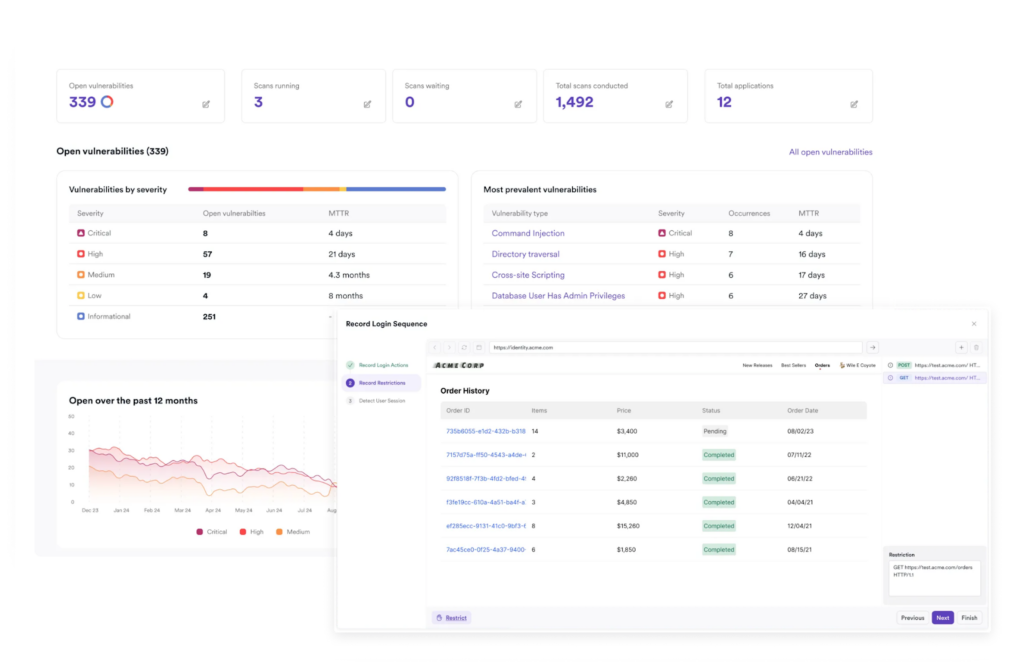Image resolution: width=1024 pixels, height=668 pixels.
Task: Toggle Medium series in chart legend
Action: (x=293, y=532)
